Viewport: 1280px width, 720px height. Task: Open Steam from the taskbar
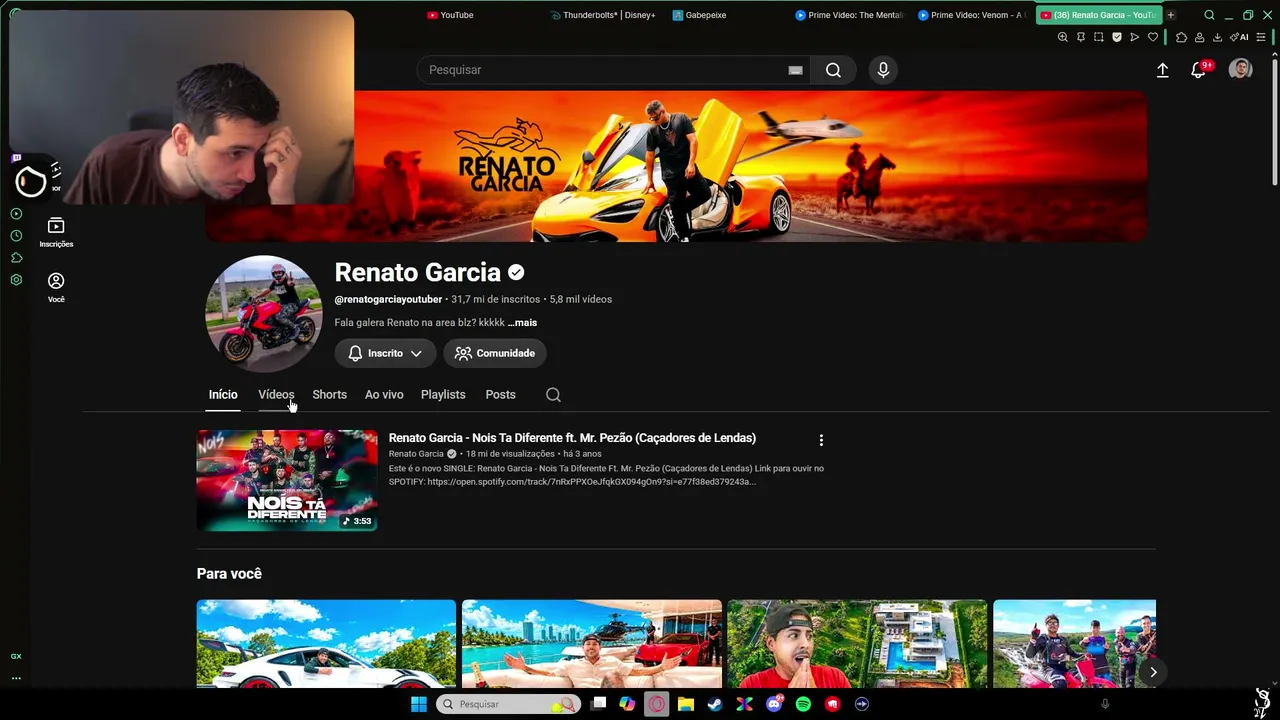(x=714, y=704)
